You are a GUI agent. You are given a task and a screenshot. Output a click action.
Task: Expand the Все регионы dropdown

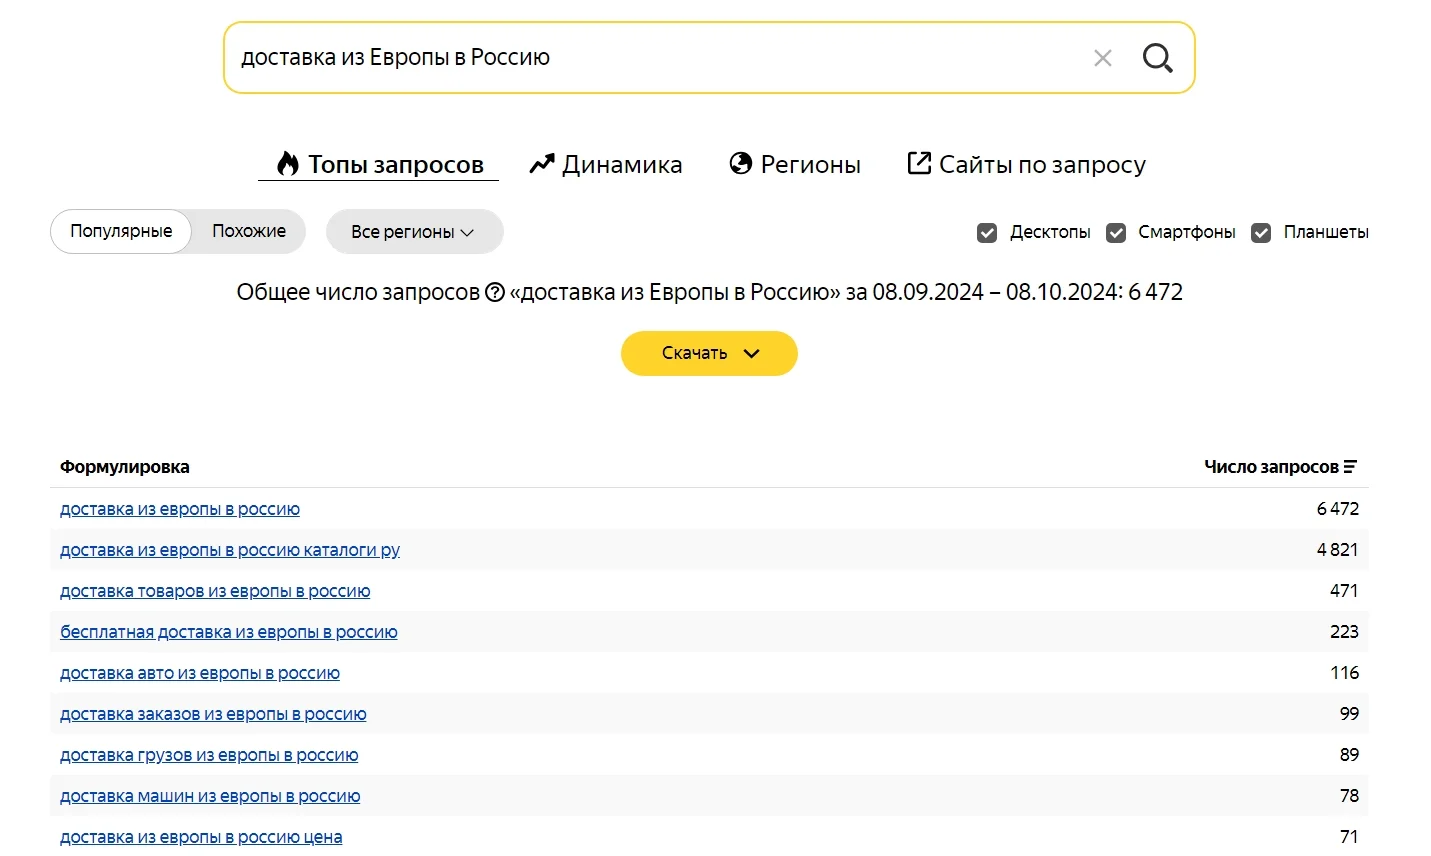coord(414,232)
